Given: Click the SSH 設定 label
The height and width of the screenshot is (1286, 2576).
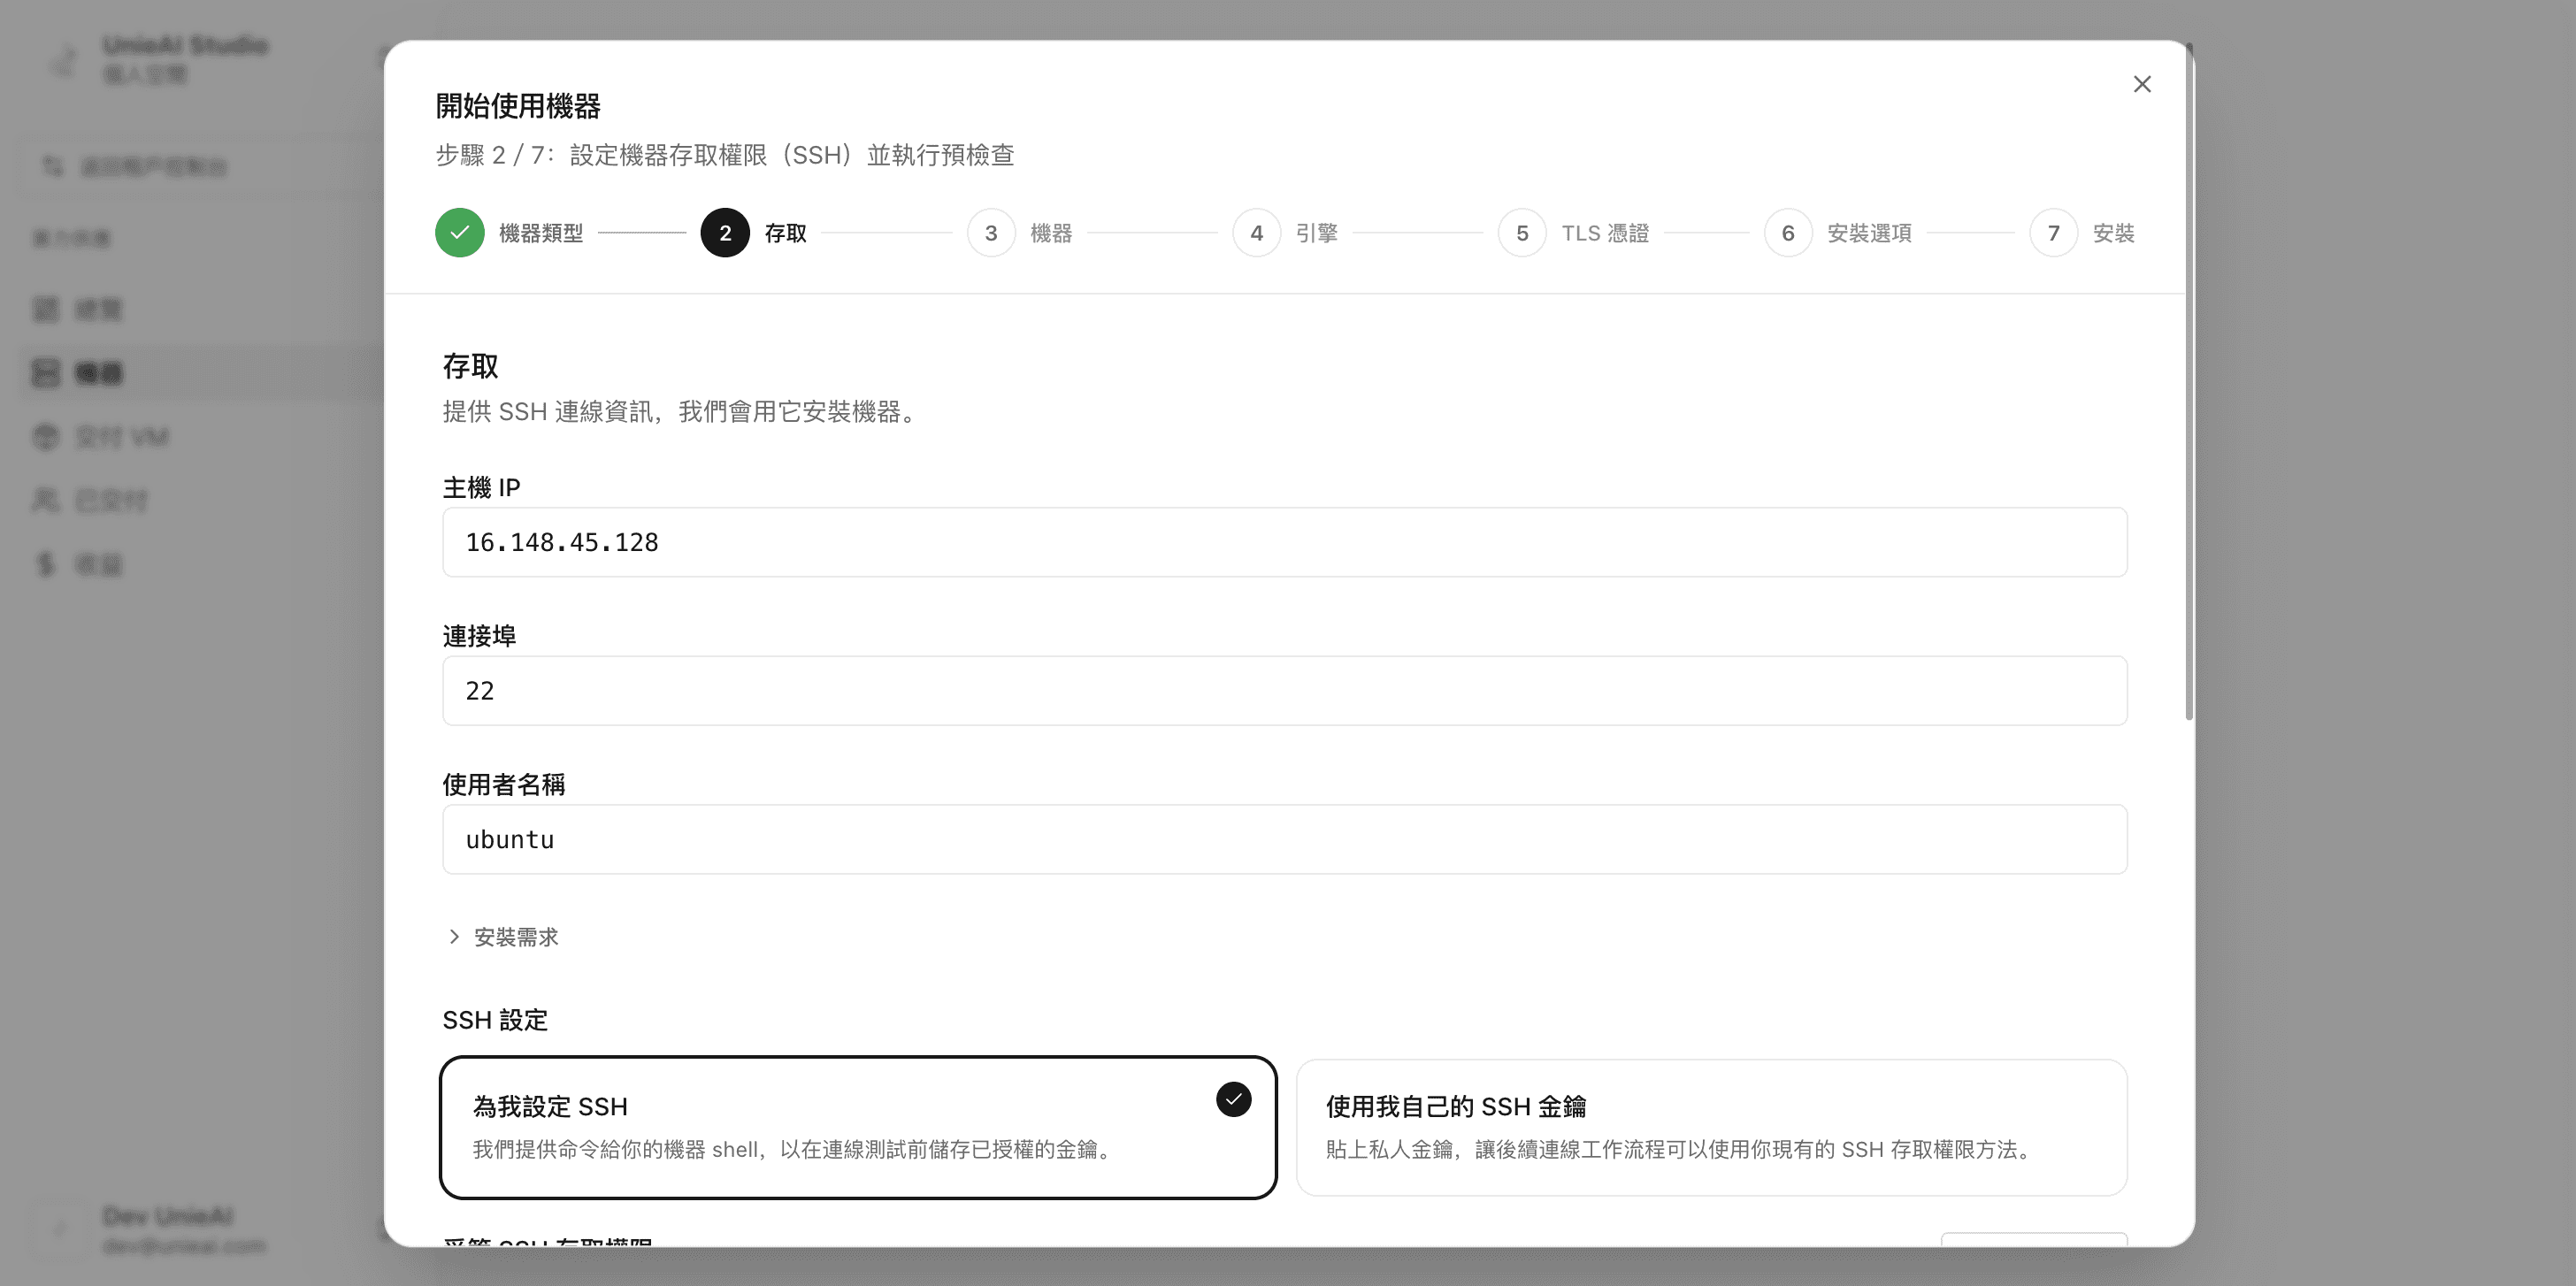Looking at the screenshot, I should (495, 1020).
